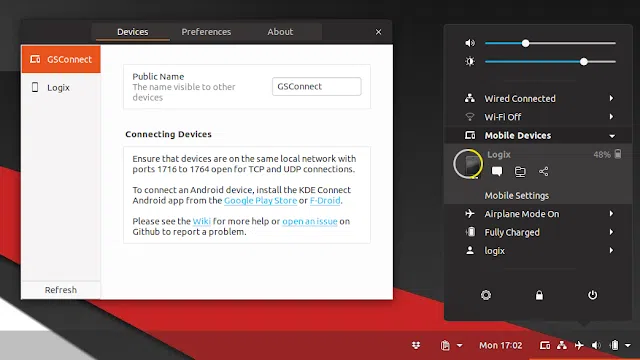
Task: Close the GSConnect settings window
Action: (x=378, y=32)
